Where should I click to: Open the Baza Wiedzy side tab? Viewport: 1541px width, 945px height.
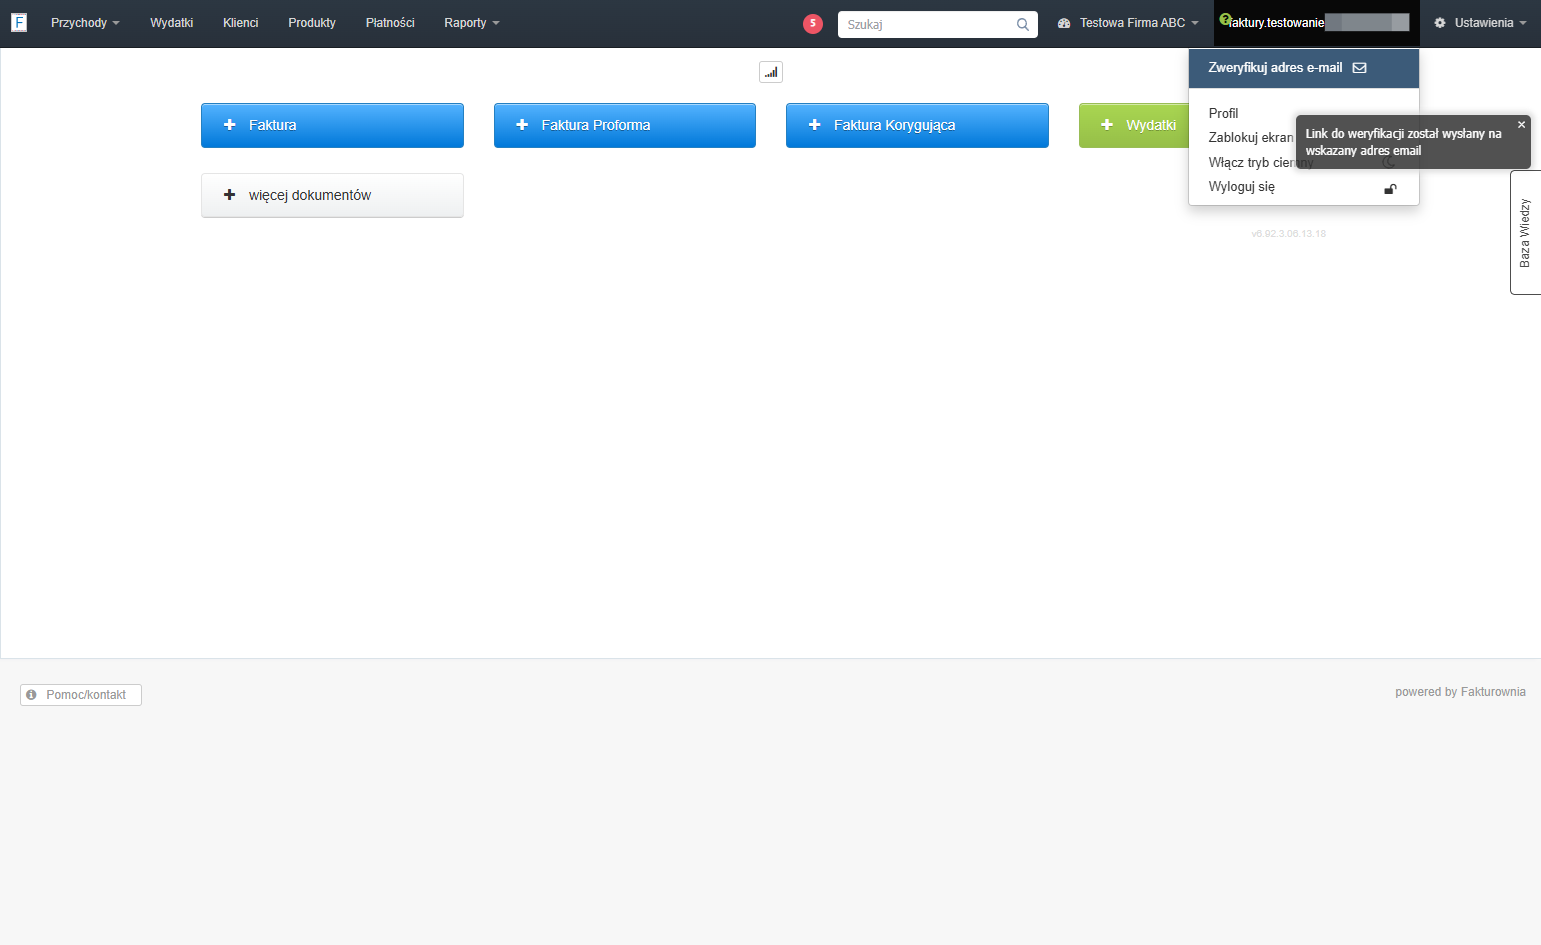1525,232
